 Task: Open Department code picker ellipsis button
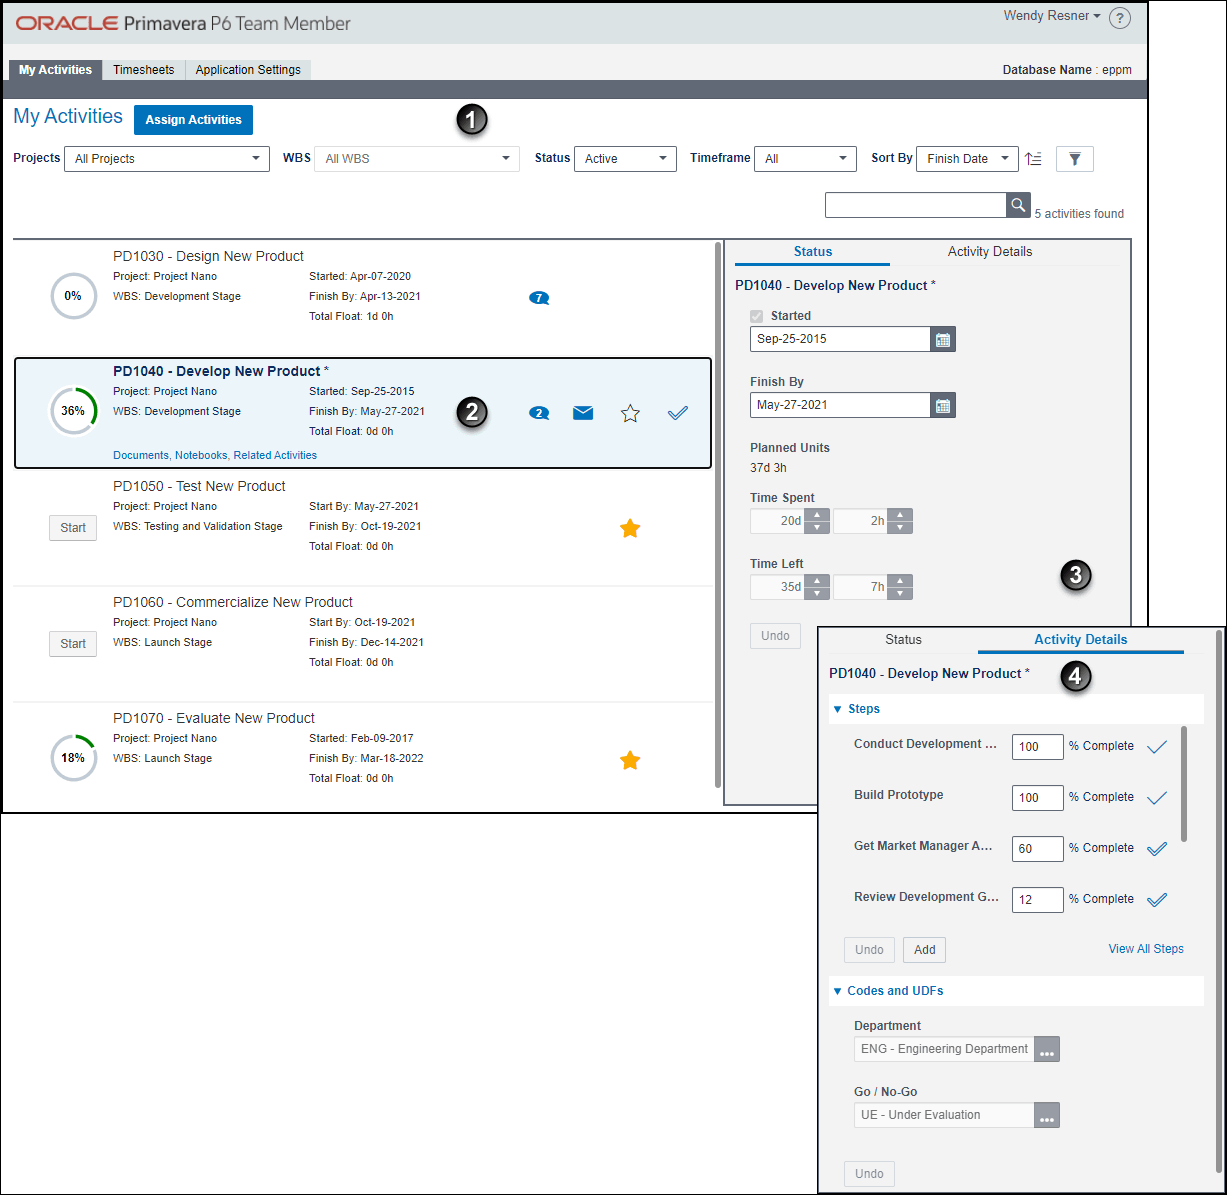pyautogui.click(x=1047, y=1050)
